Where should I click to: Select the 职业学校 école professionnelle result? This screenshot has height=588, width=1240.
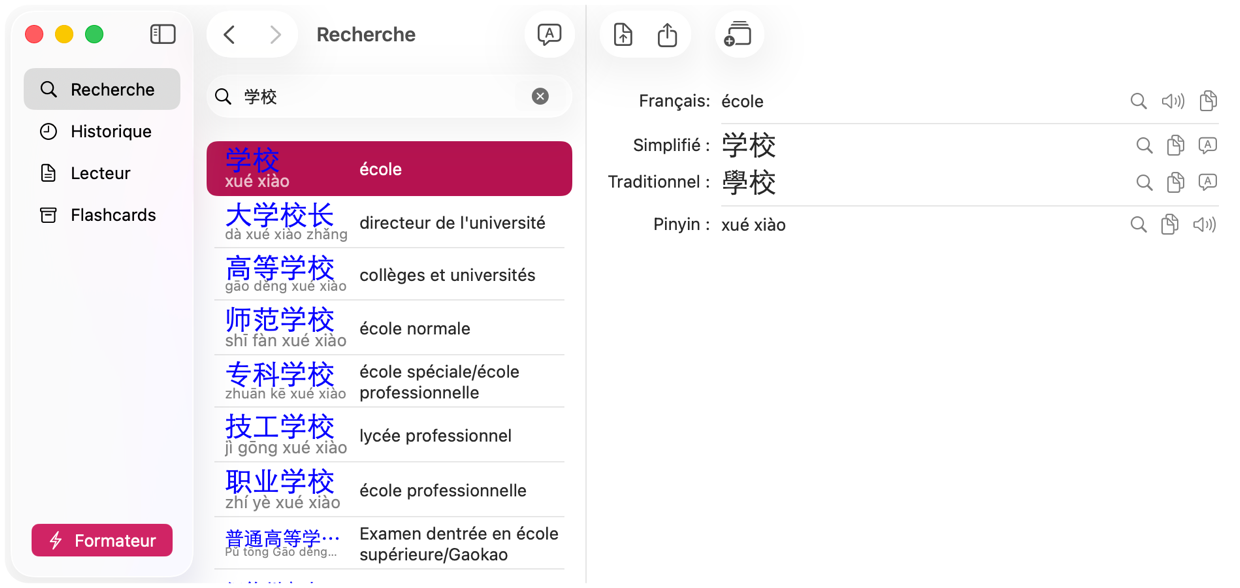pyautogui.click(x=389, y=489)
